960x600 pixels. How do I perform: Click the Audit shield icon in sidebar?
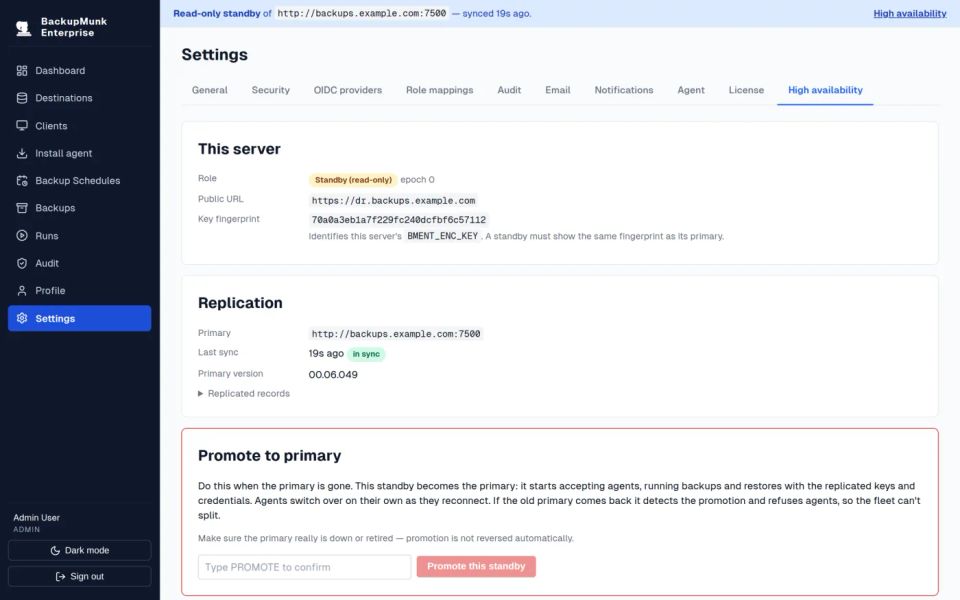pyautogui.click(x=22, y=263)
